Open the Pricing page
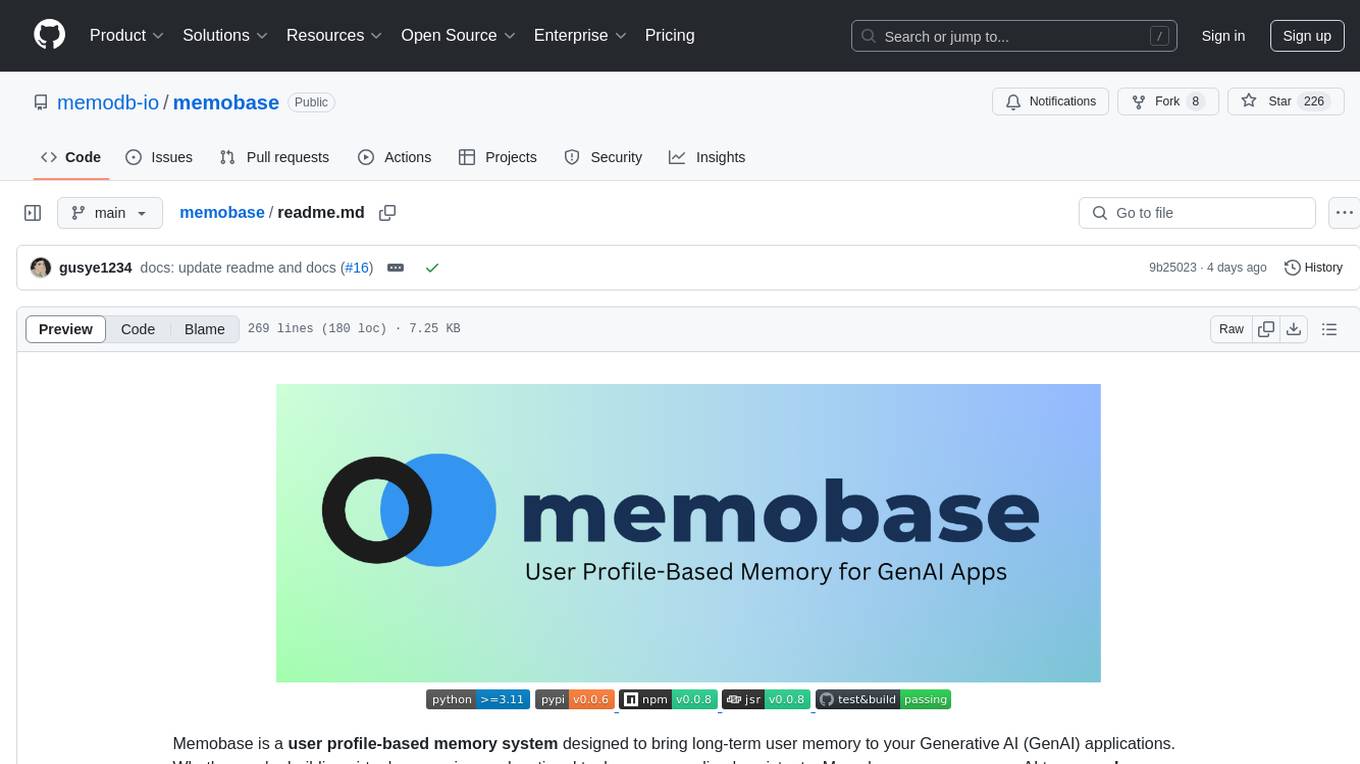This screenshot has height=764, width=1360. point(670,35)
